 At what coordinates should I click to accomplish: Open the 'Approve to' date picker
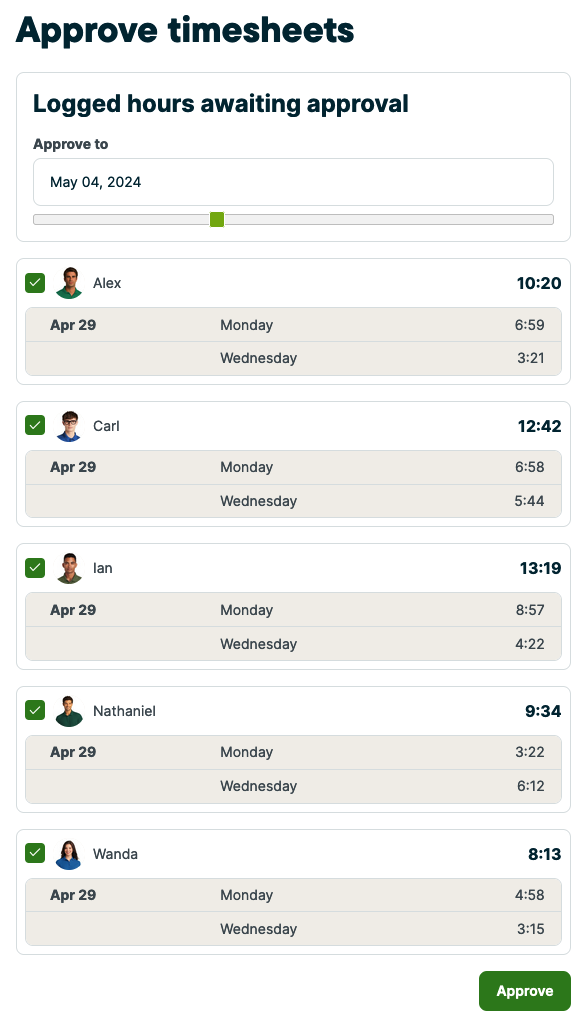[293, 182]
